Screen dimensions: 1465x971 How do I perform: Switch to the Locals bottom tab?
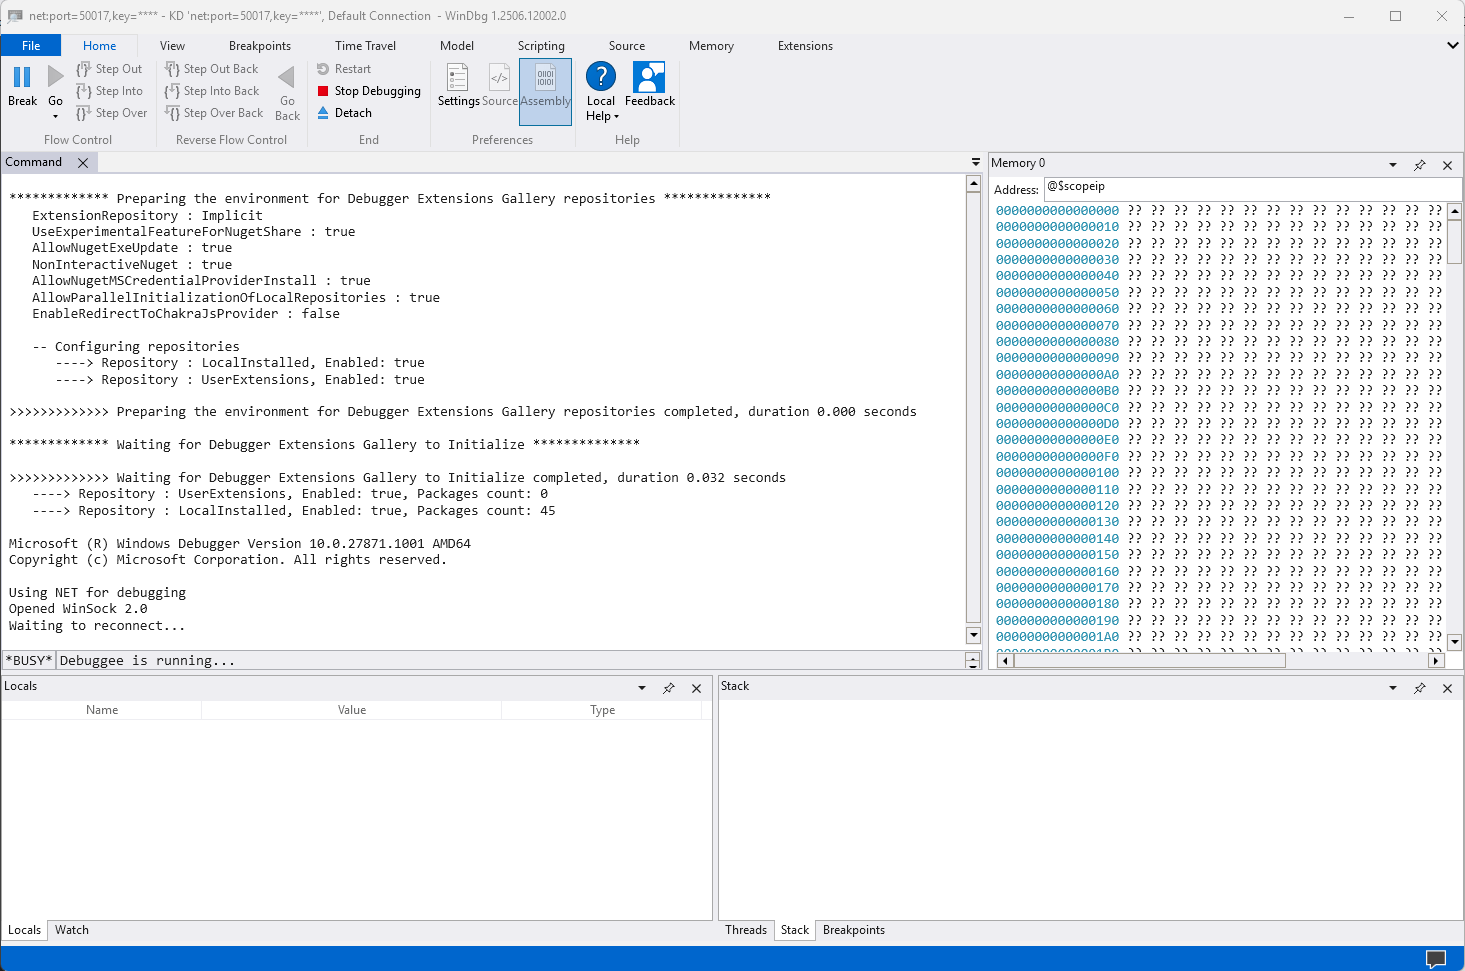tap(25, 930)
